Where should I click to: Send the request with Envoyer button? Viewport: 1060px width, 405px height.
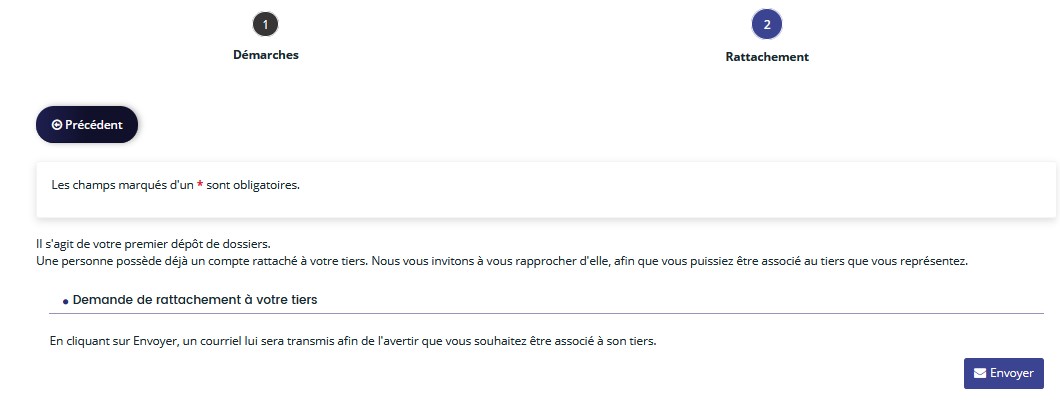(1003, 373)
